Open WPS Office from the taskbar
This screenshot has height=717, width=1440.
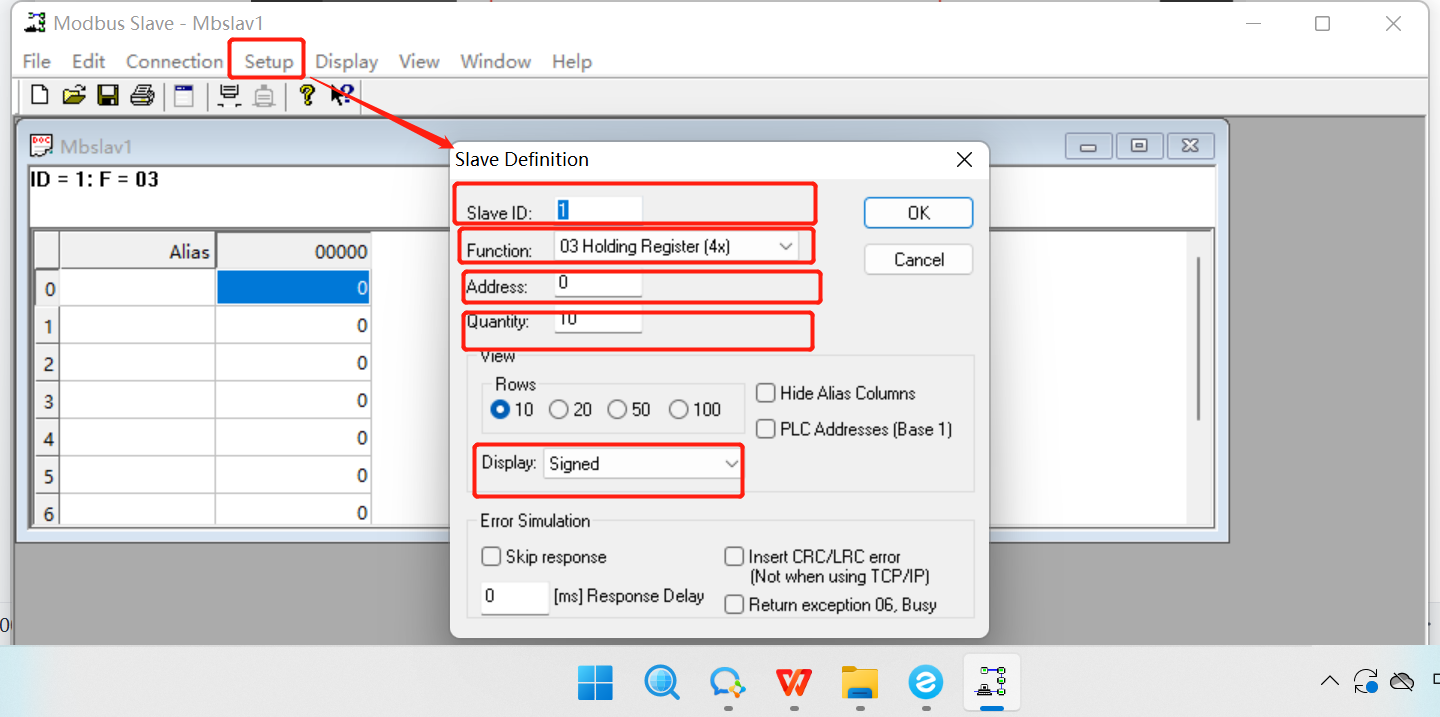(x=793, y=683)
